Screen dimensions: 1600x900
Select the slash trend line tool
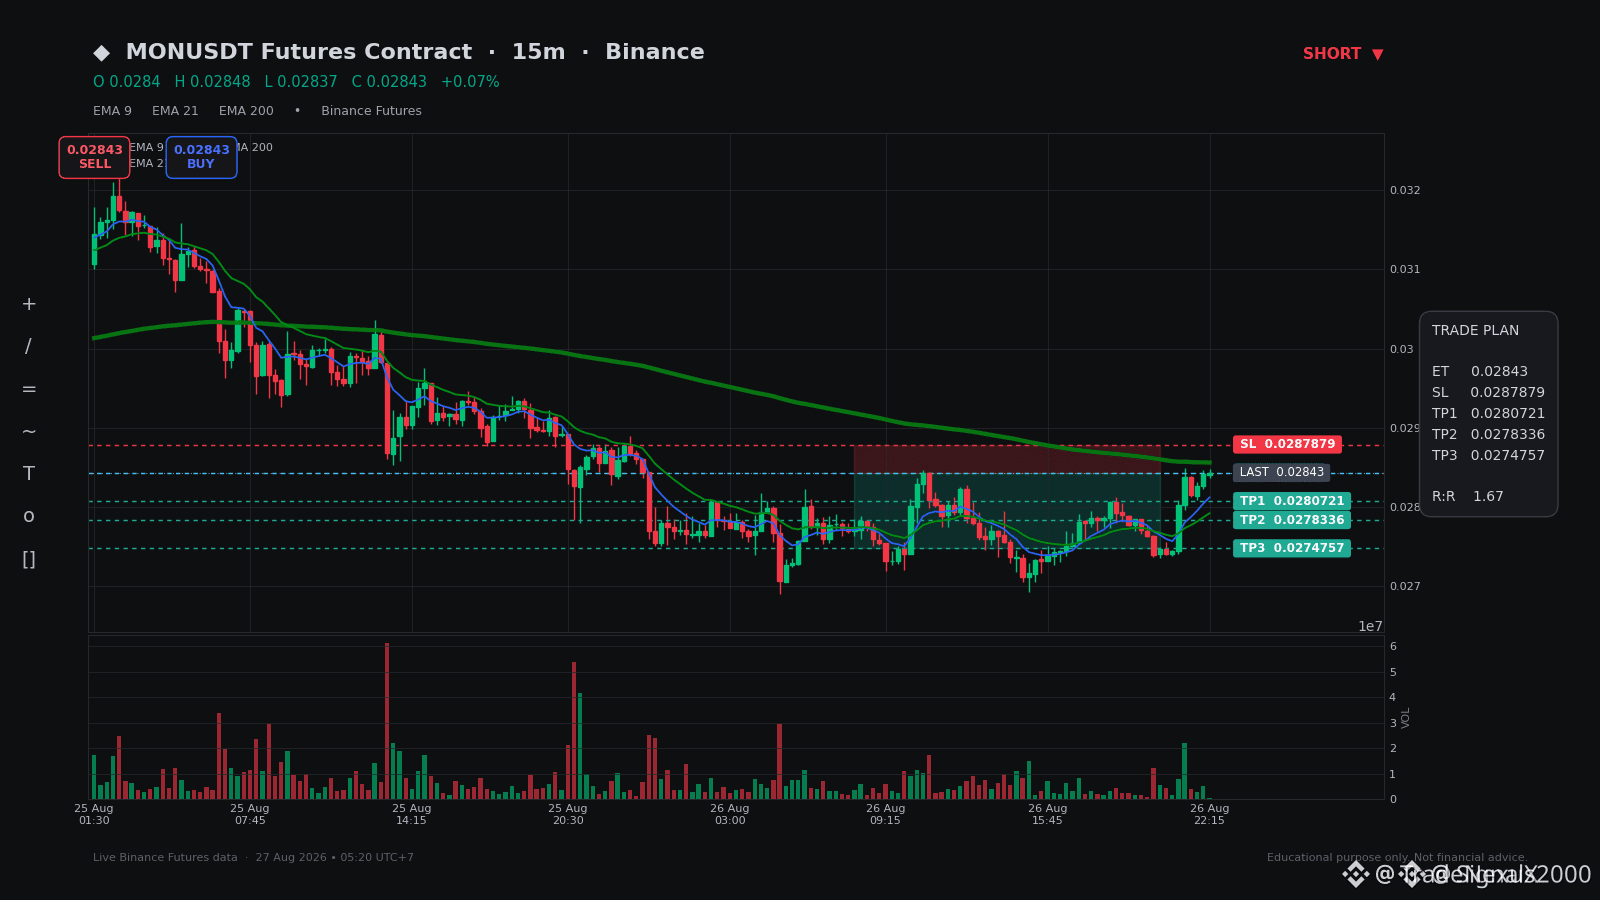tap(28, 347)
